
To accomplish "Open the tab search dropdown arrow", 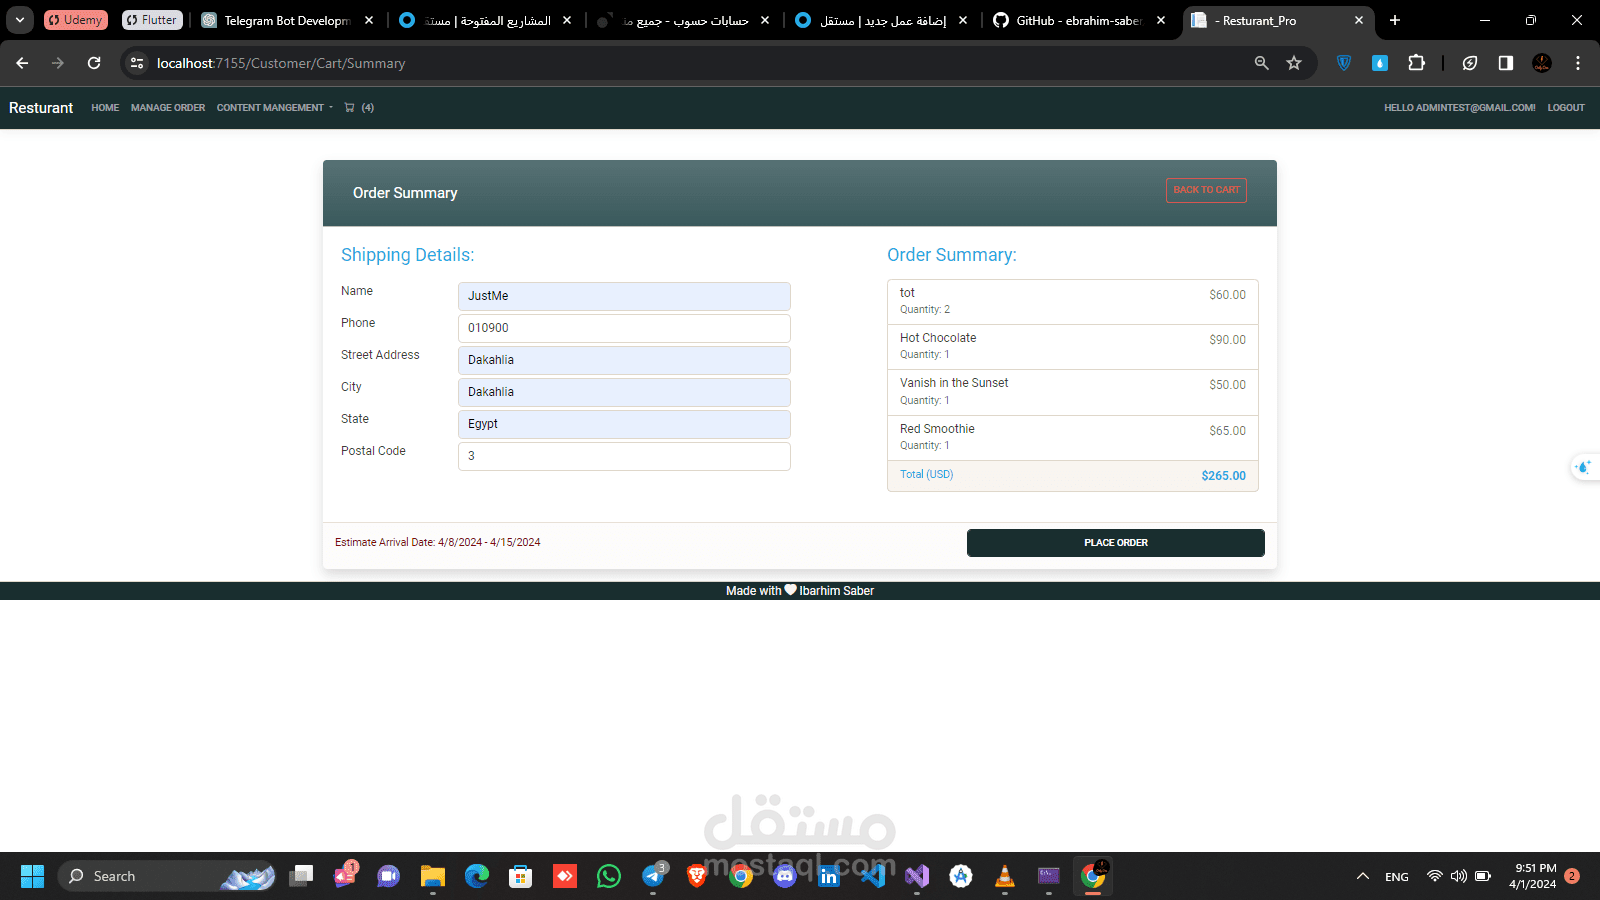I will 19,20.
